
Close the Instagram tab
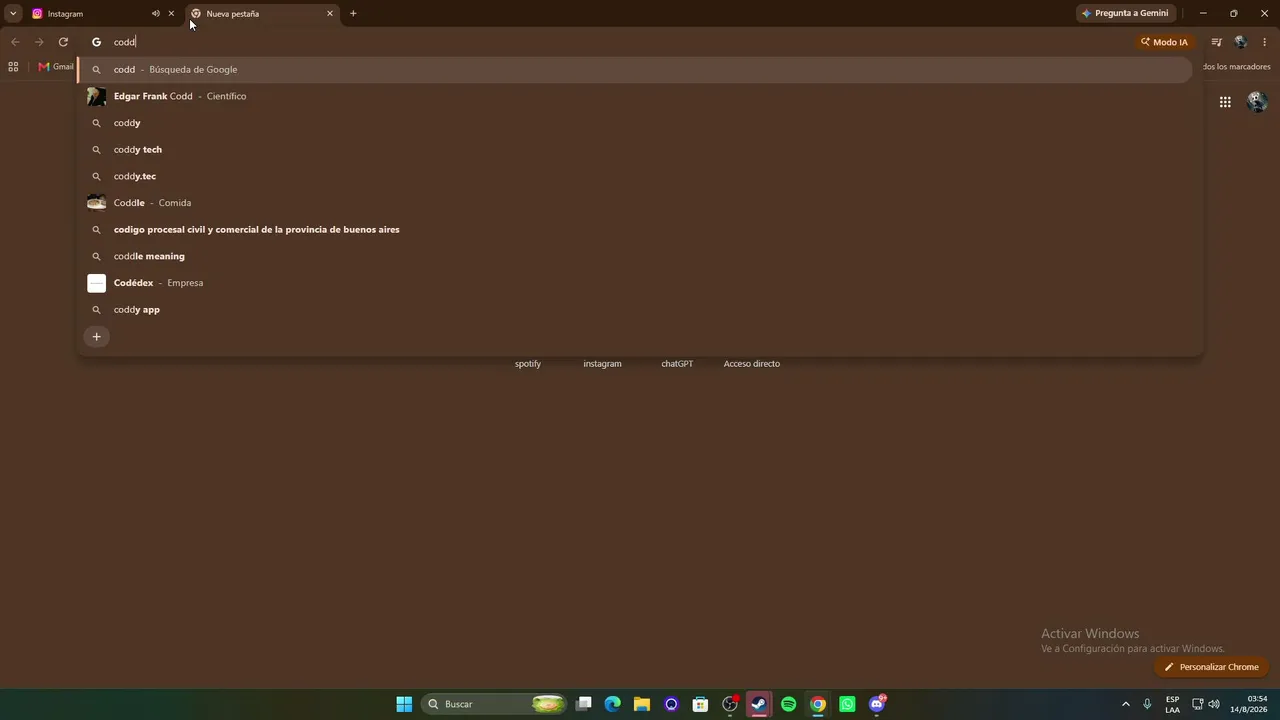coord(171,14)
